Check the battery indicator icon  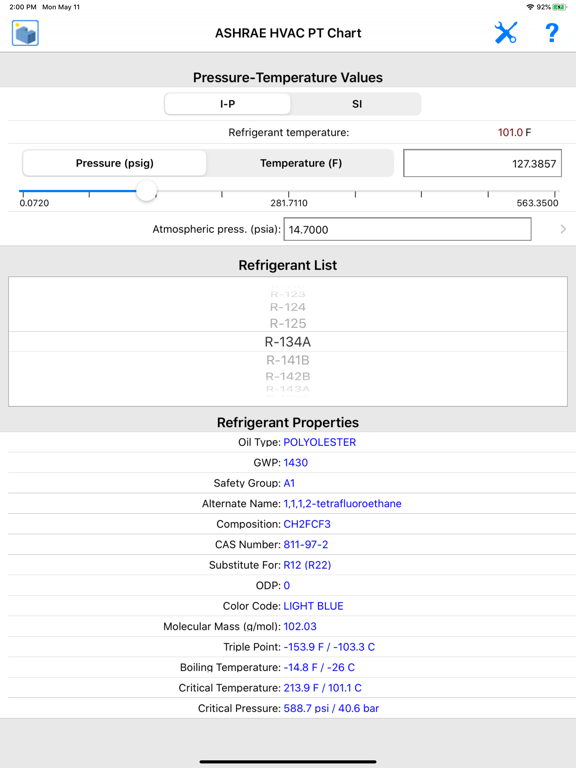pos(559,7)
